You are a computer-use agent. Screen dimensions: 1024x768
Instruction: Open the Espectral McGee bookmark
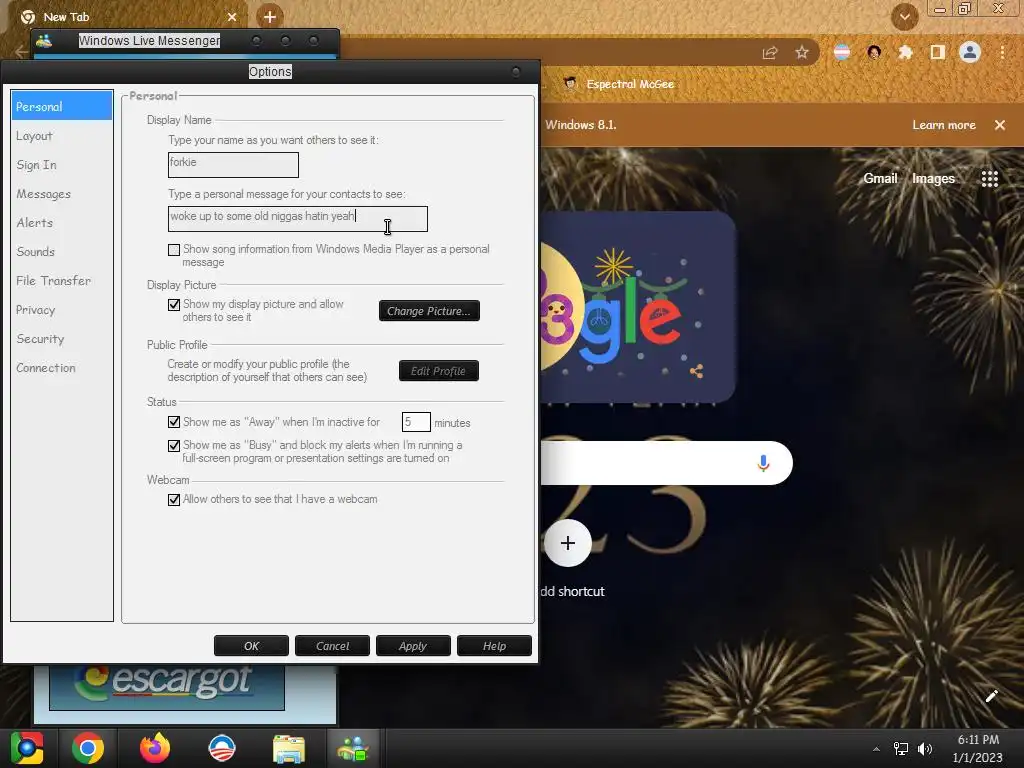point(619,84)
